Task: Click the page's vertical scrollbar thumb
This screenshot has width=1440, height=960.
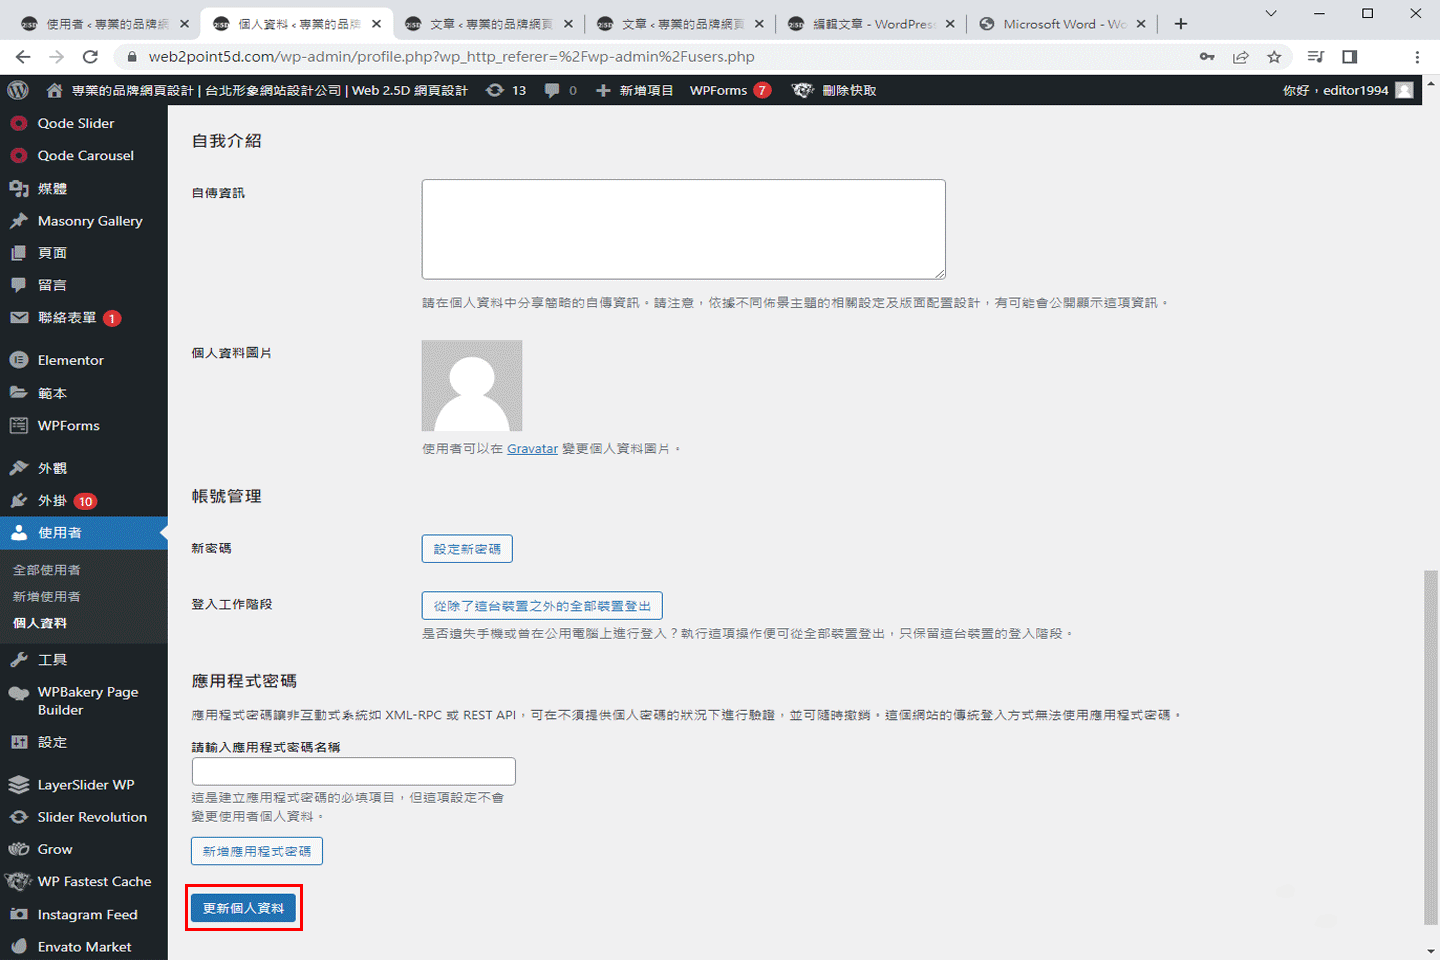Action: click(1431, 748)
